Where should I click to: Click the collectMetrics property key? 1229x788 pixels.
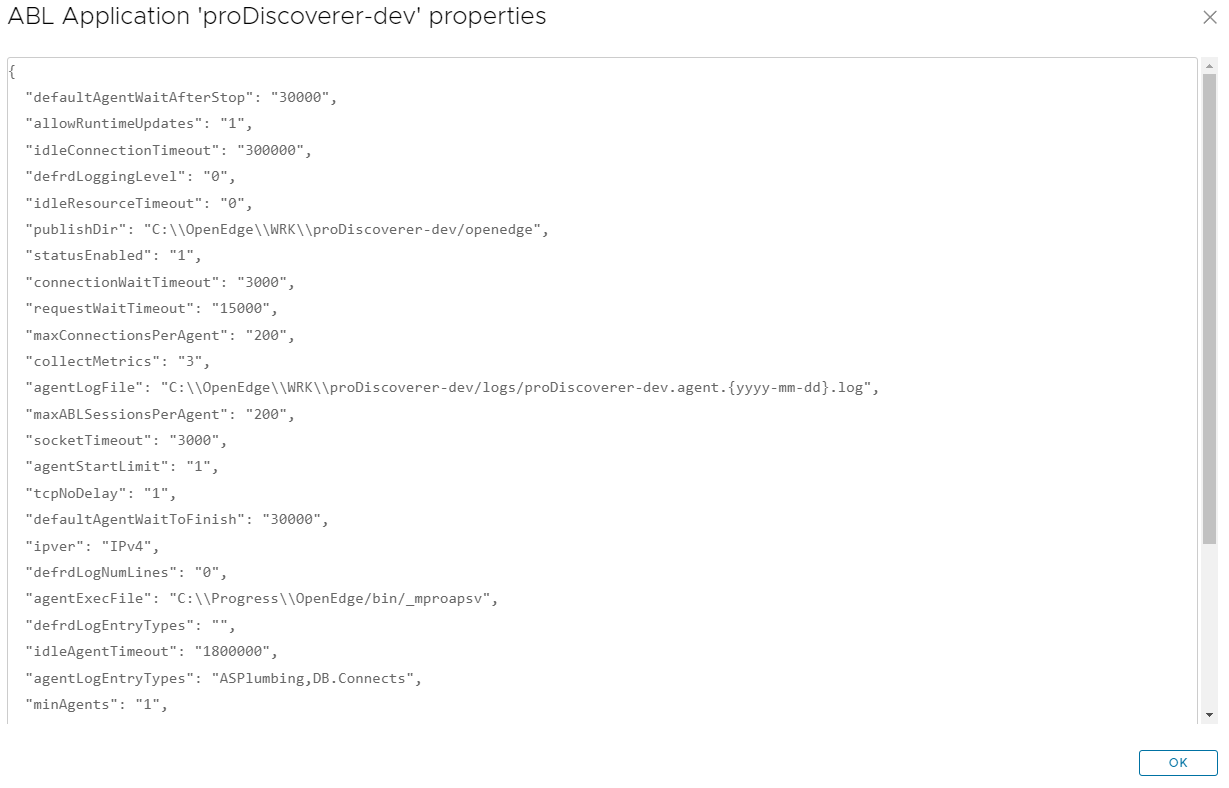point(94,361)
